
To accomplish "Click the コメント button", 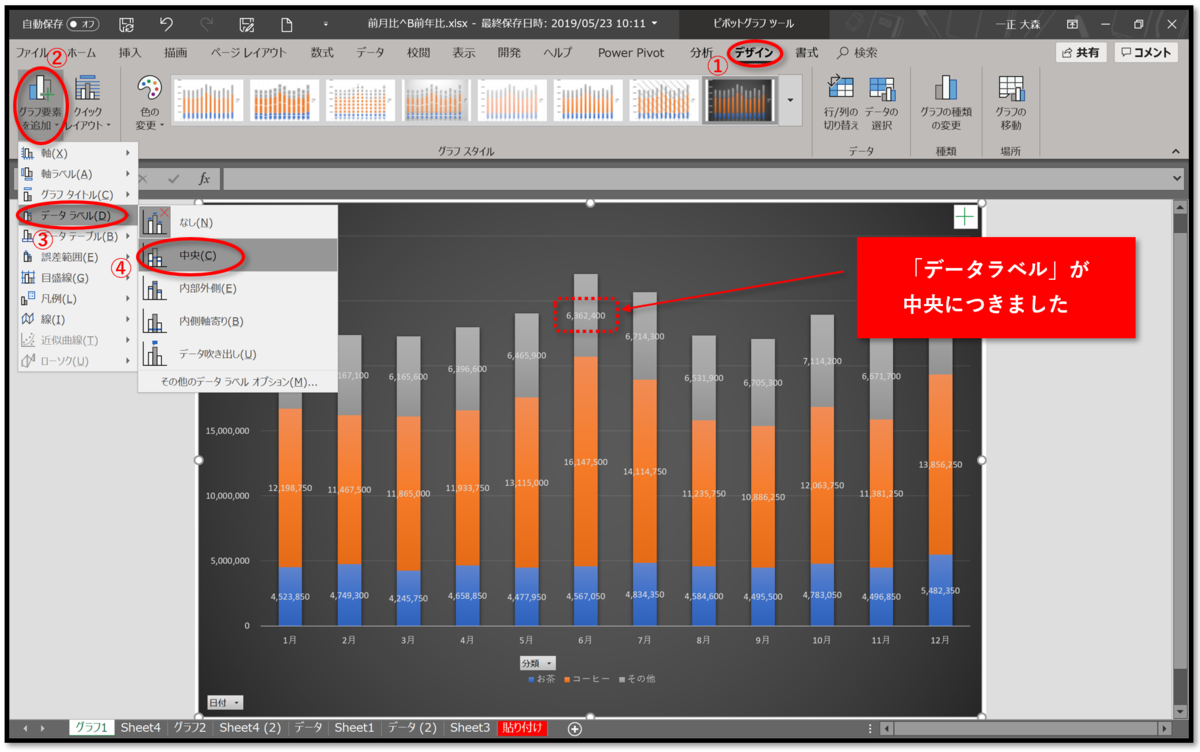I will [1146, 53].
